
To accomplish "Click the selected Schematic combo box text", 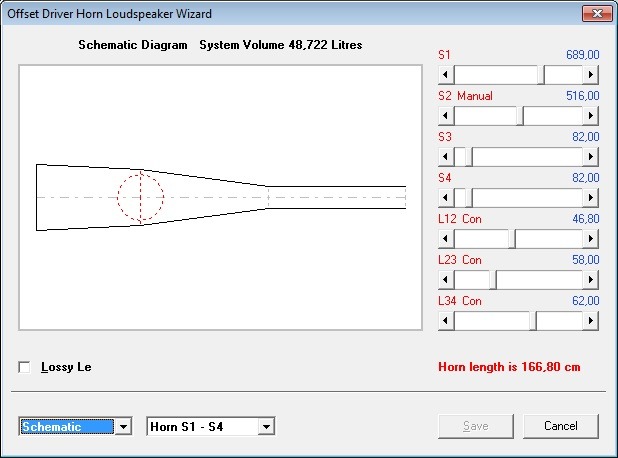I will tap(67, 426).
